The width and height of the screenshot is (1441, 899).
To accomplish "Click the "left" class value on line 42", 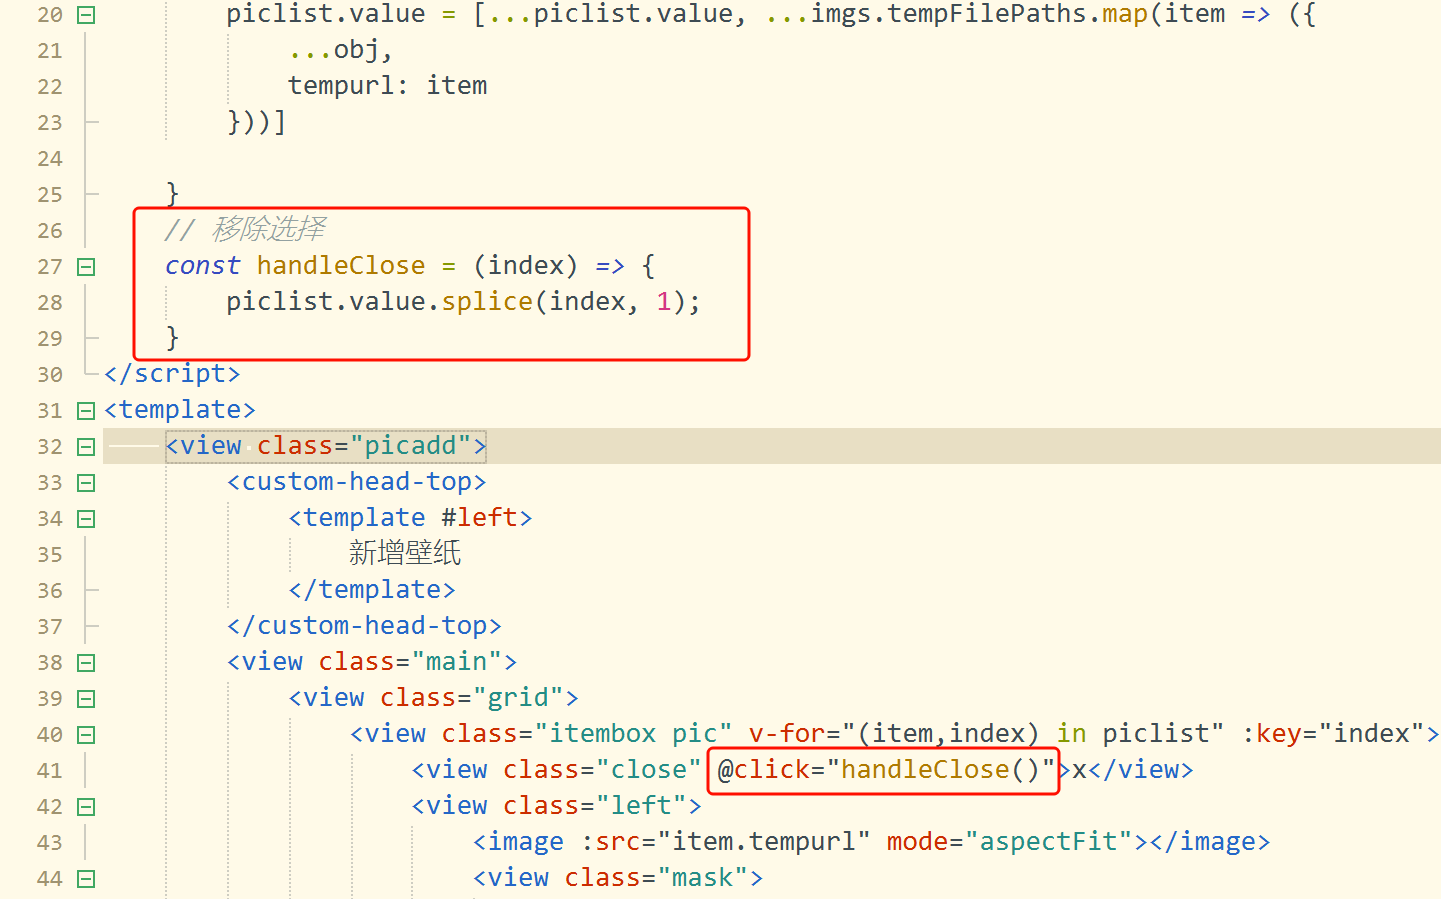I will (x=641, y=806).
